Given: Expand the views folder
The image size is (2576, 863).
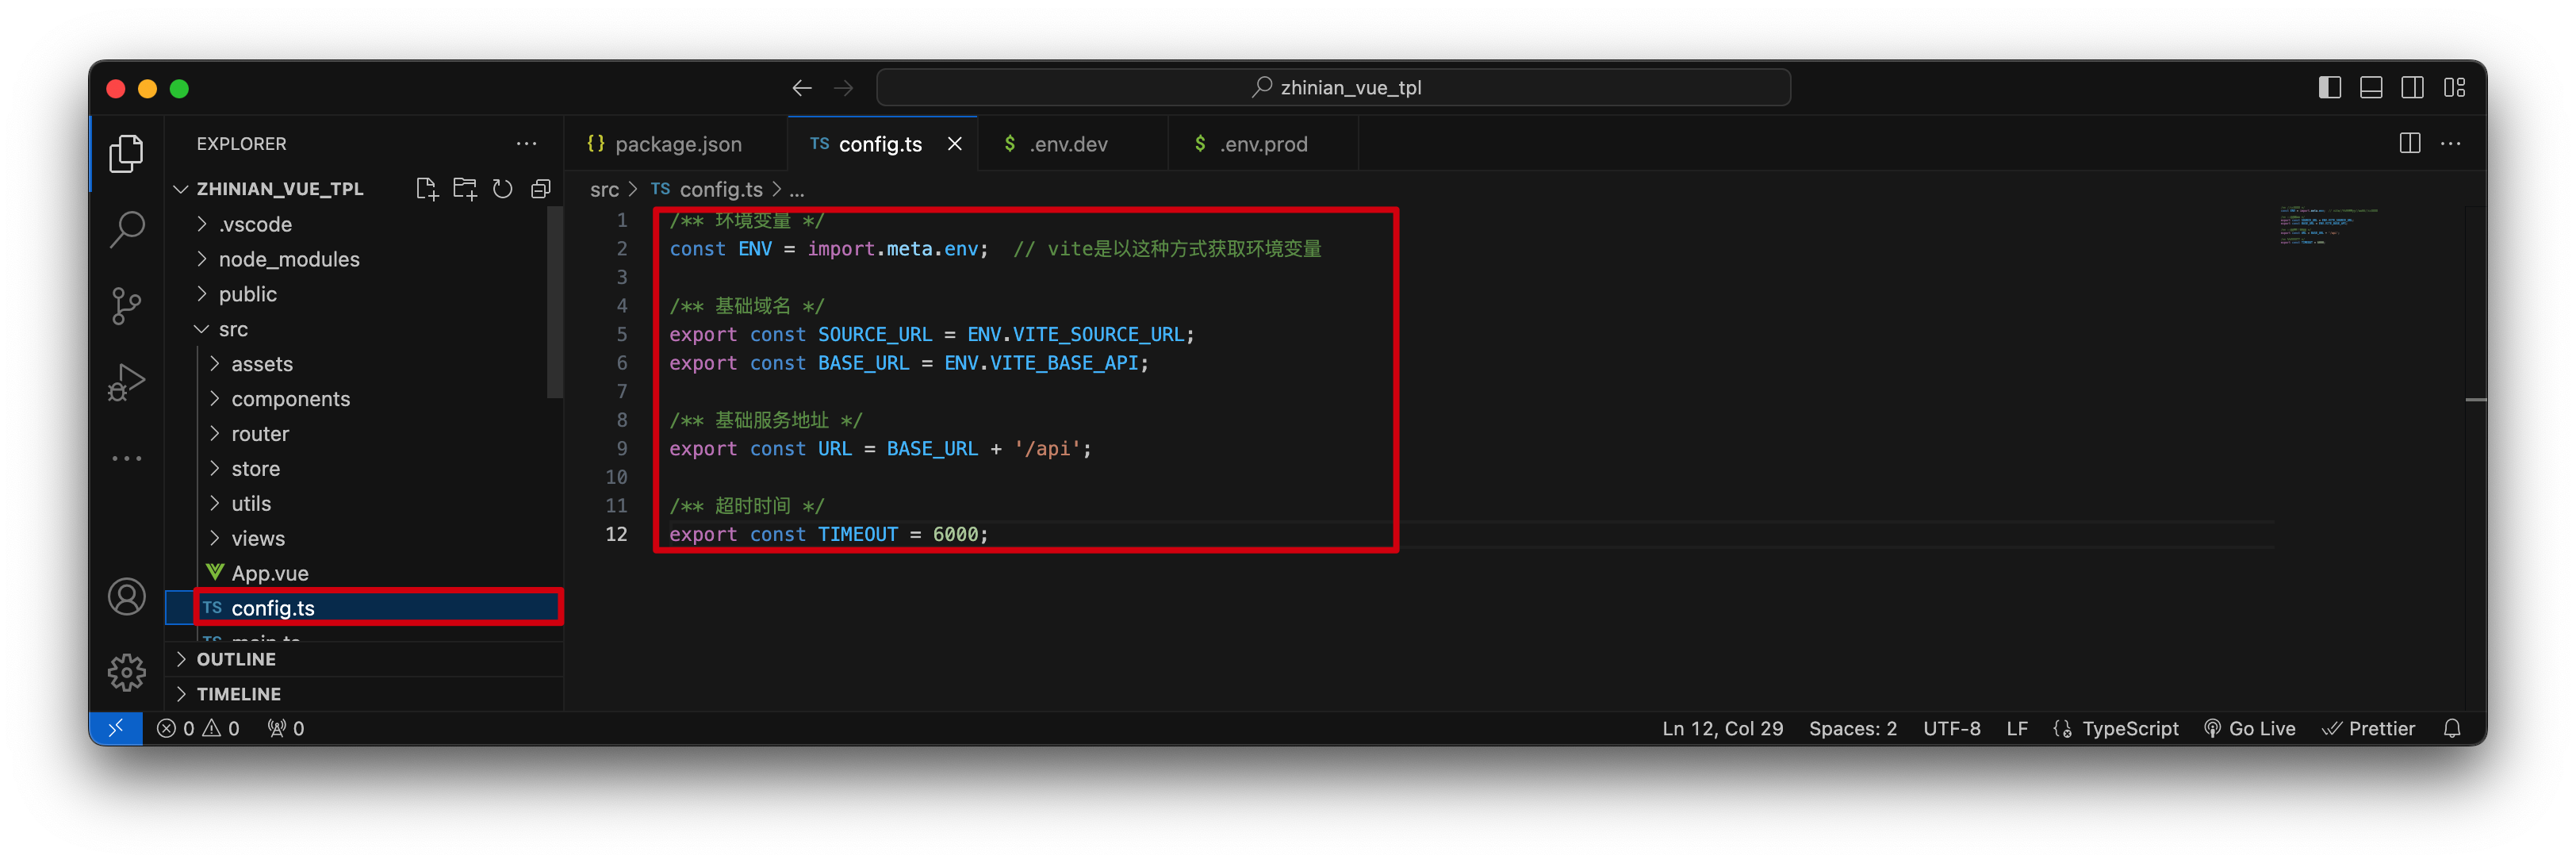Looking at the screenshot, I should [364, 539].
